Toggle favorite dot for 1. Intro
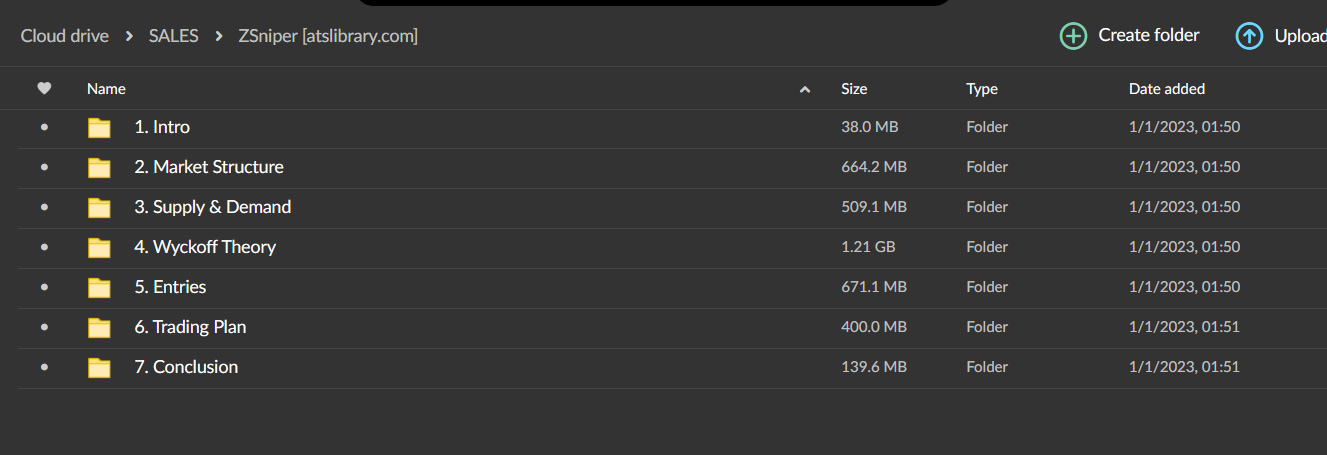1327x455 pixels. (44, 127)
